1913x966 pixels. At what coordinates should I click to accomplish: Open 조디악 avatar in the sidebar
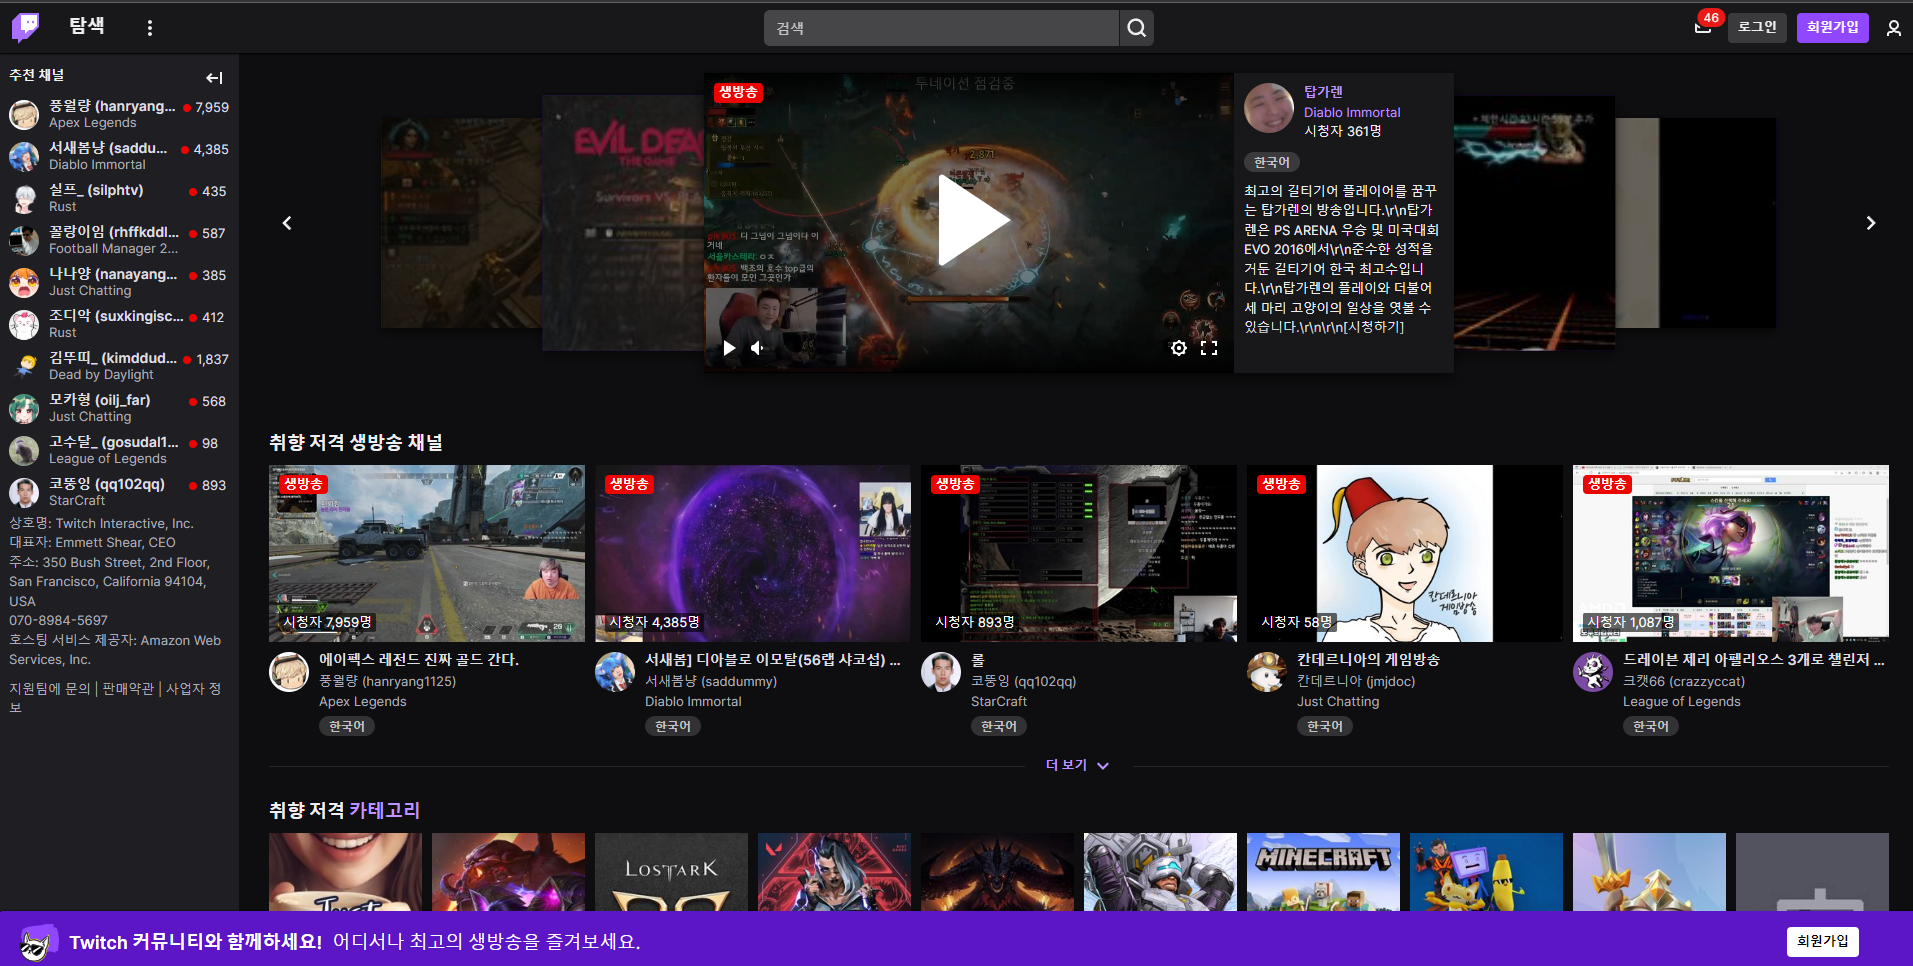pyautogui.click(x=24, y=325)
